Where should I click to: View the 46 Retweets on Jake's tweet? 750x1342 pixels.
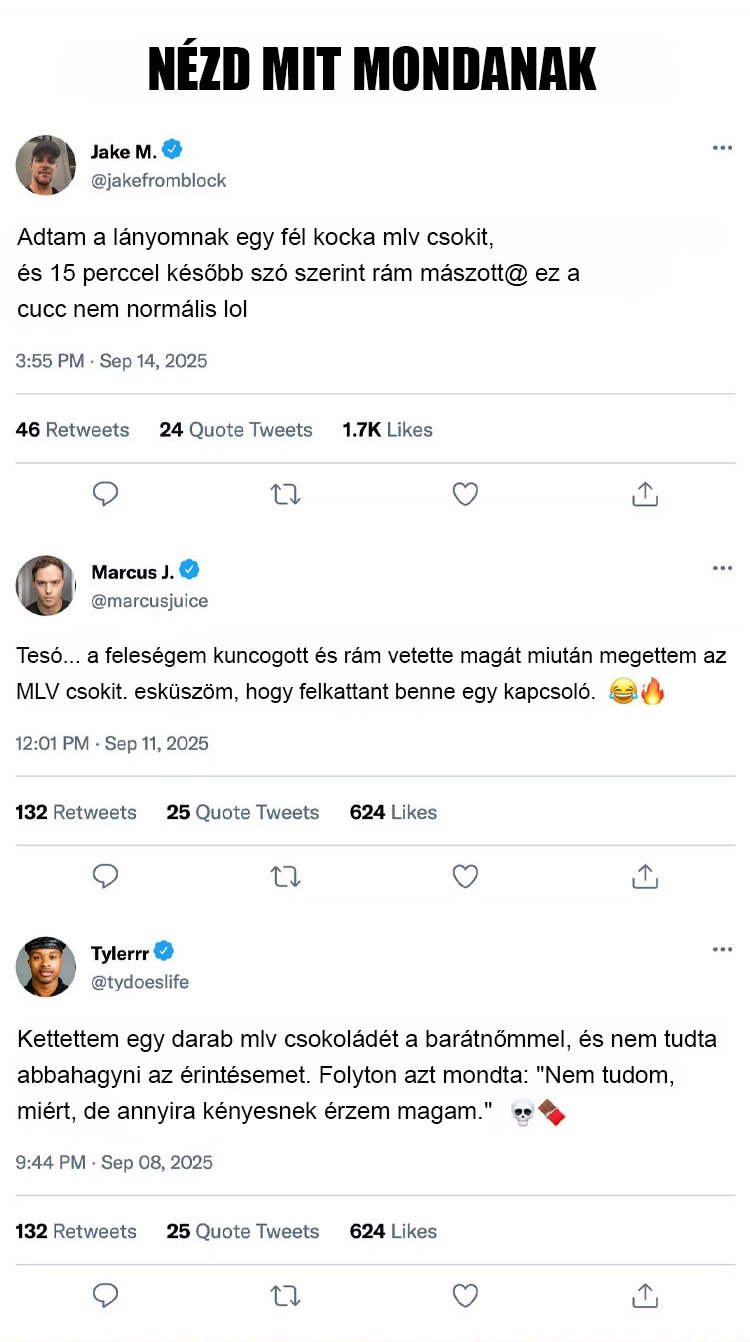(72, 430)
